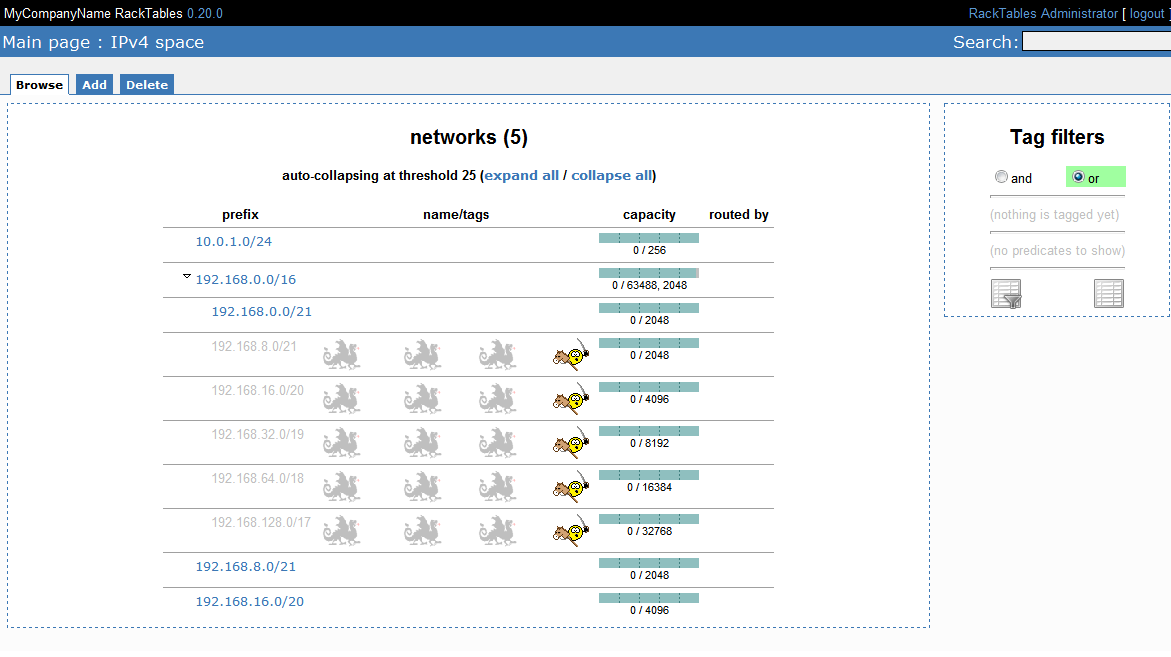Click the table icon with funnel in Tag filters

pos(1005,293)
